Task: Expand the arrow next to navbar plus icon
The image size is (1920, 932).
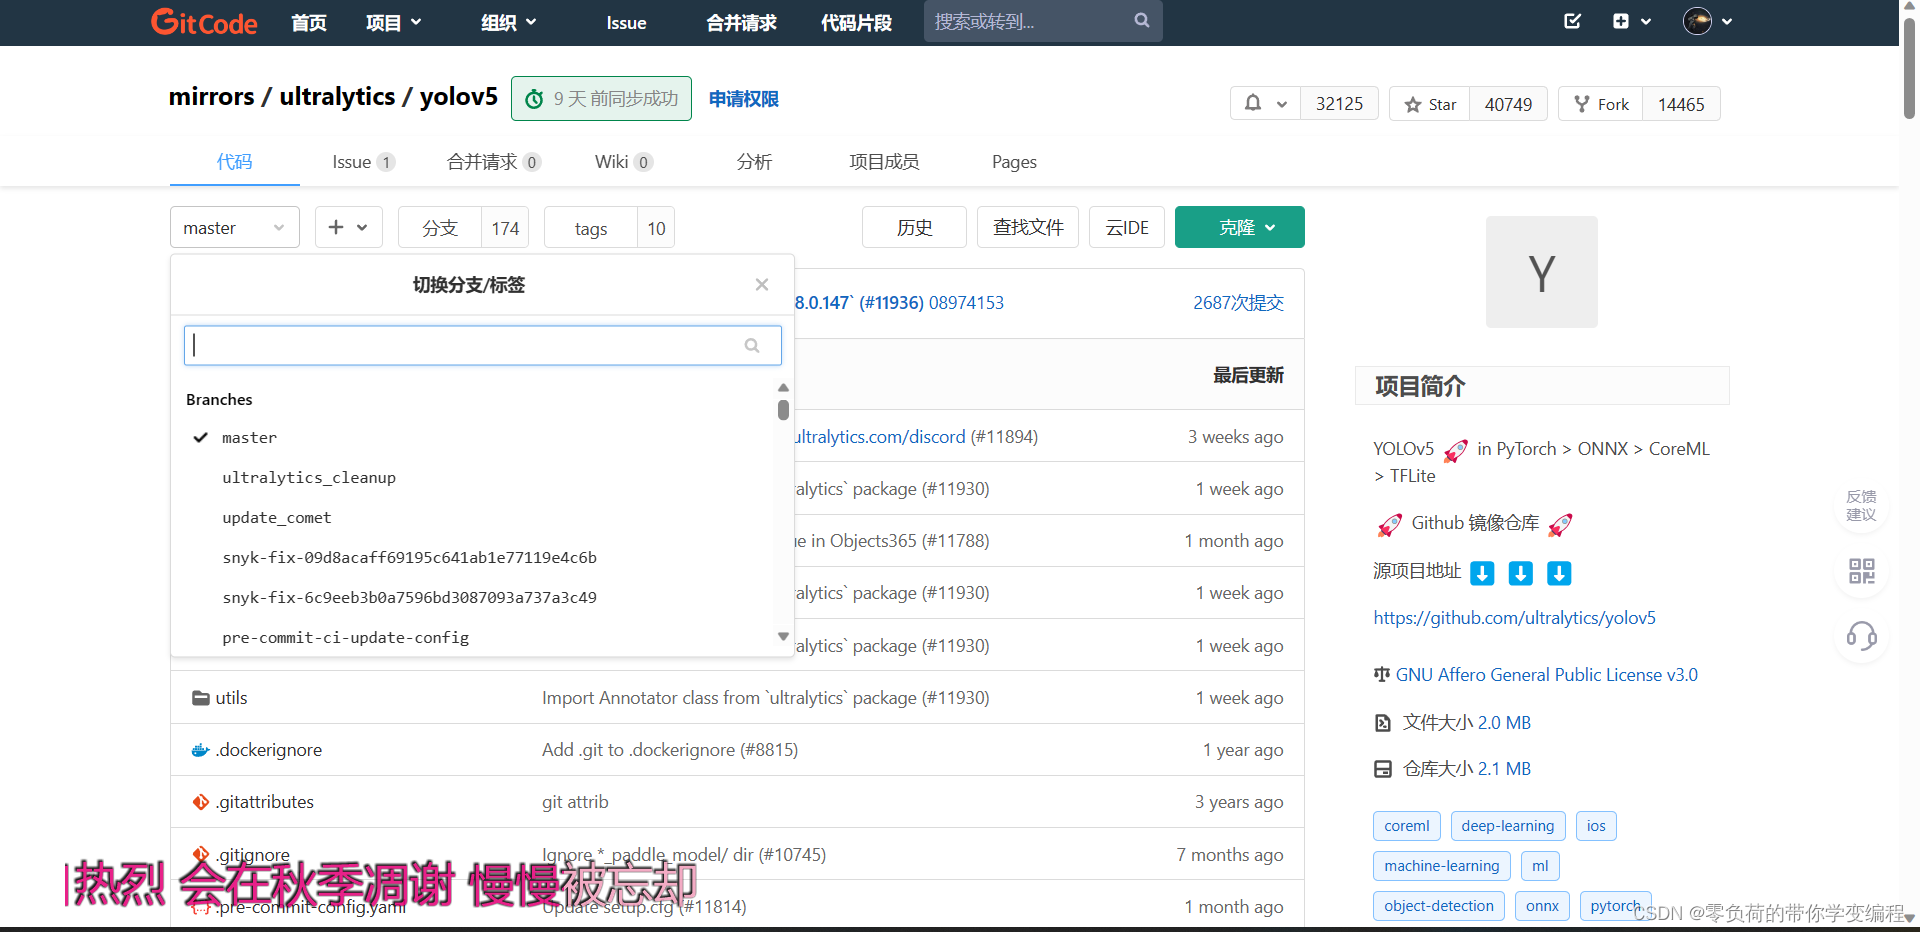Action: 1646,21
